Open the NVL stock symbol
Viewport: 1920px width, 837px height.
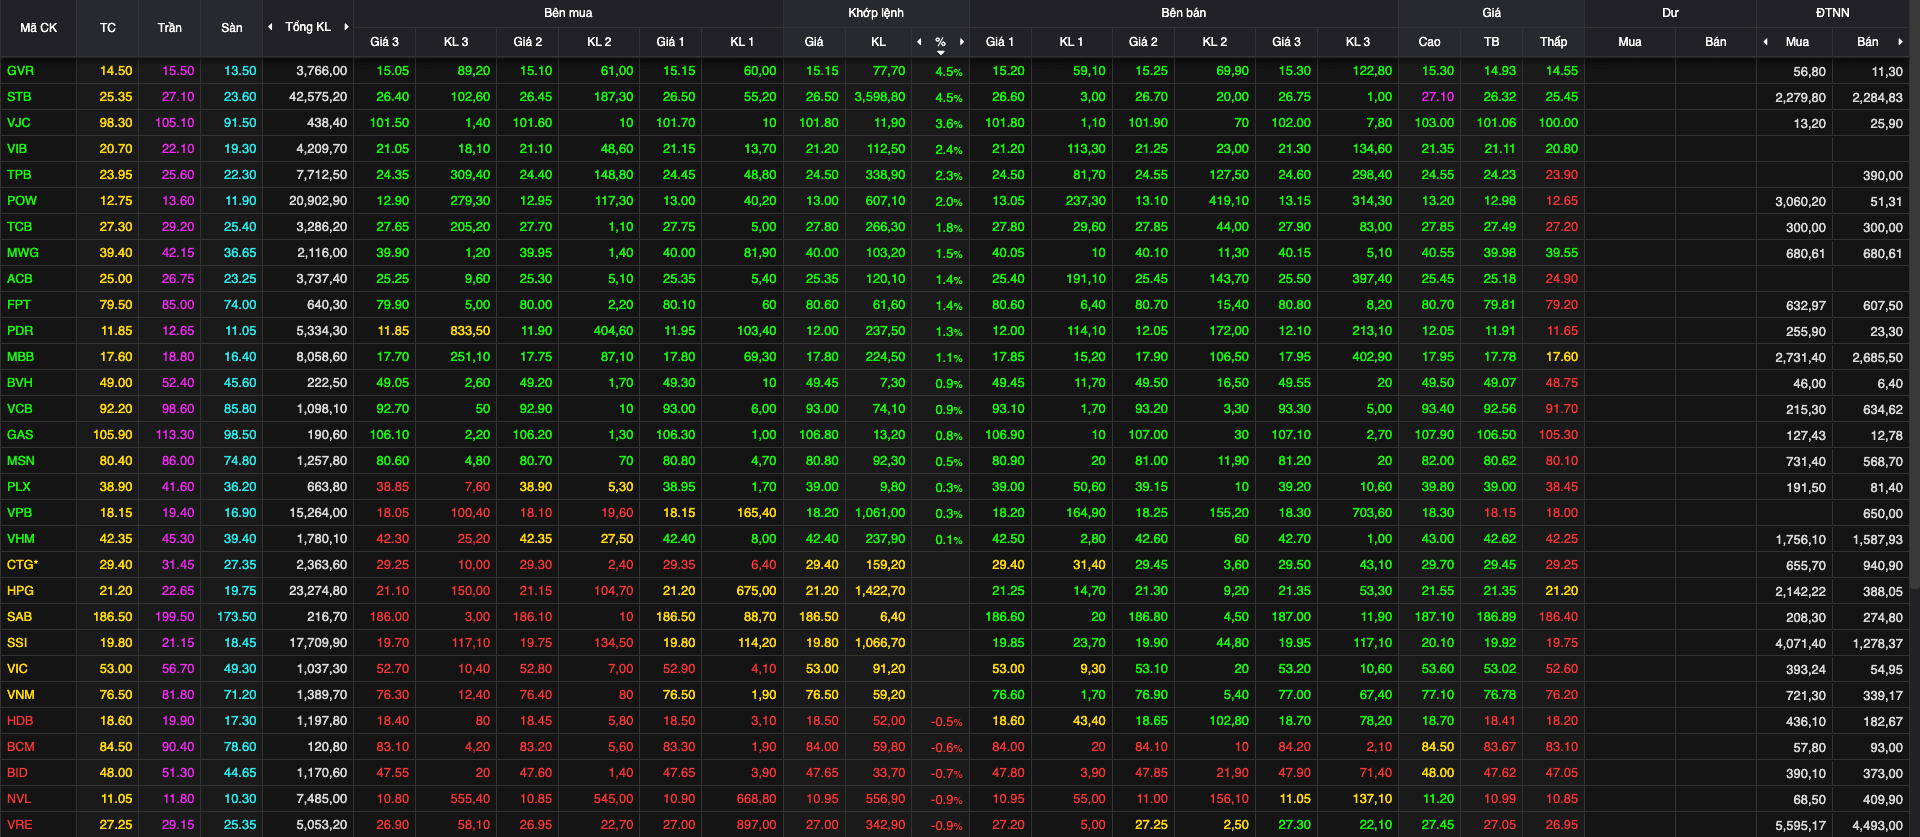coord(19,799)
